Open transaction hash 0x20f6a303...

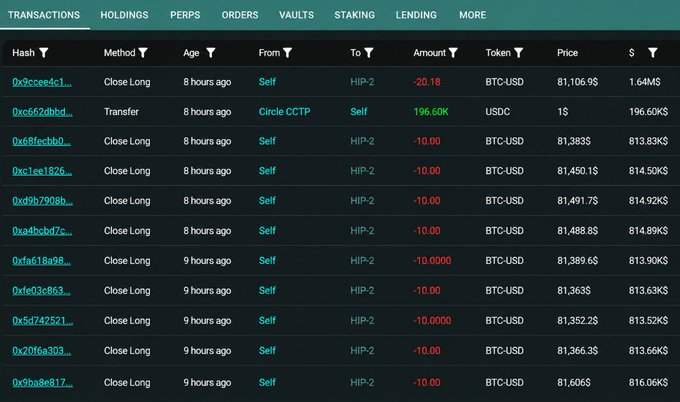click(x=41, y=350)
